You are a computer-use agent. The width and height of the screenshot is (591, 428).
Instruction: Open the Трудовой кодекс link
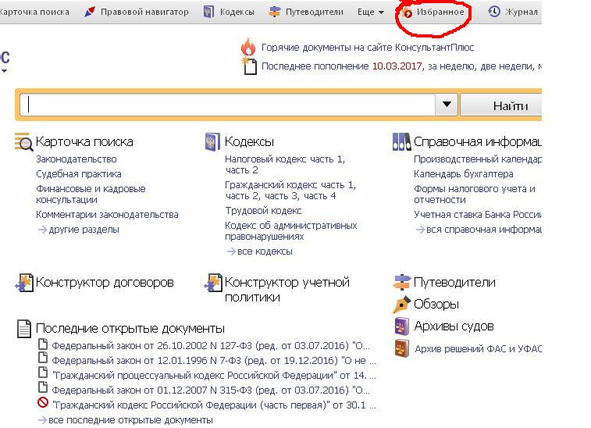click(x=263, y=211)
